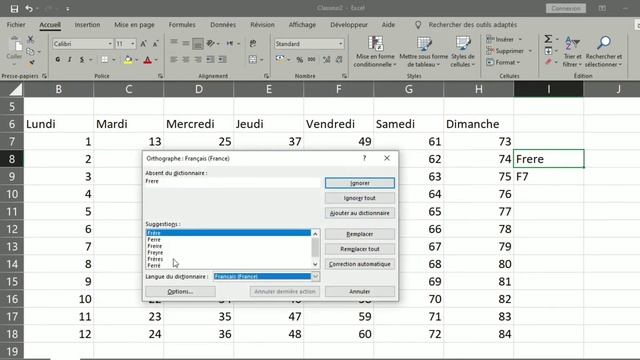Image resolution: width=640 pixels, height=360 pixels.
Task: Open the Fichier tab
Action: point(16,25)
